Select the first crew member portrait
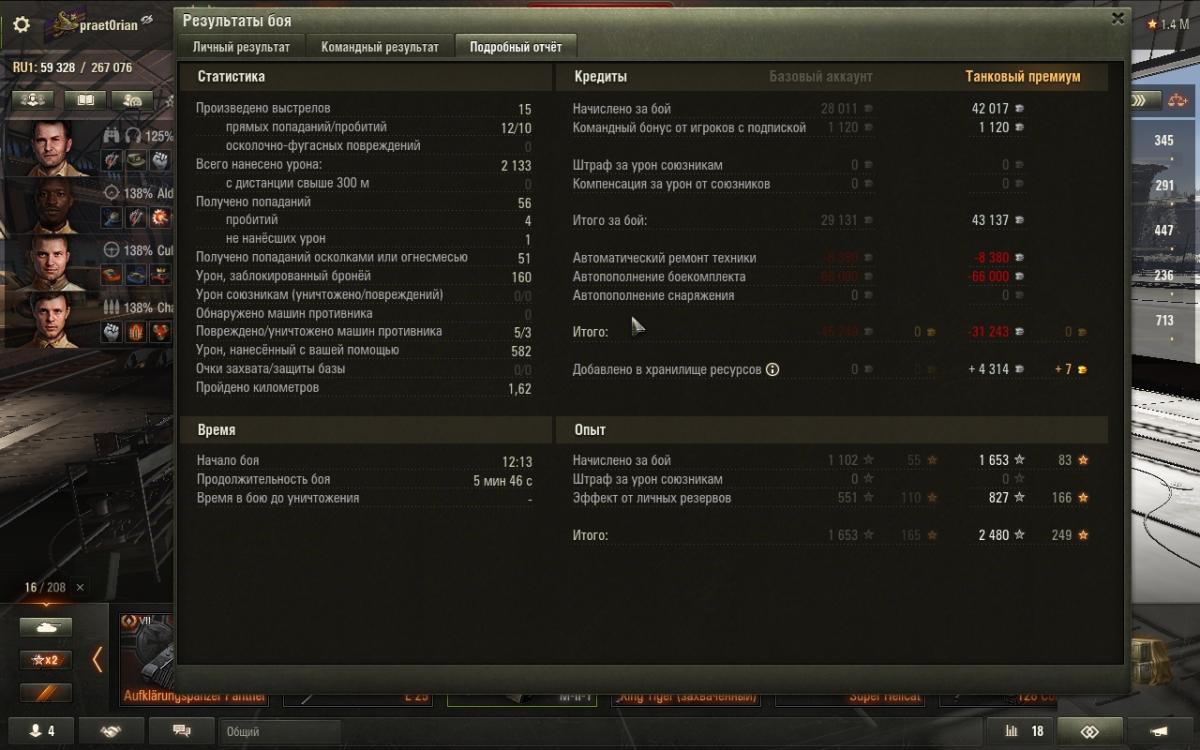This screenshot has width=1200, height=750. pos(51,147)
